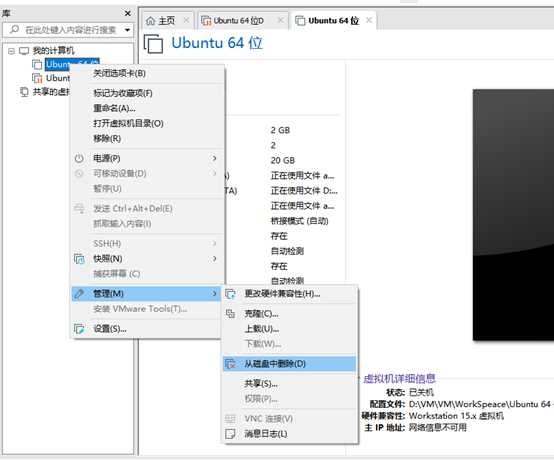This screenshot has height=460, width=554.
Task: Click the clone icon beside 克隆(C)...
Action: (230, 313)
